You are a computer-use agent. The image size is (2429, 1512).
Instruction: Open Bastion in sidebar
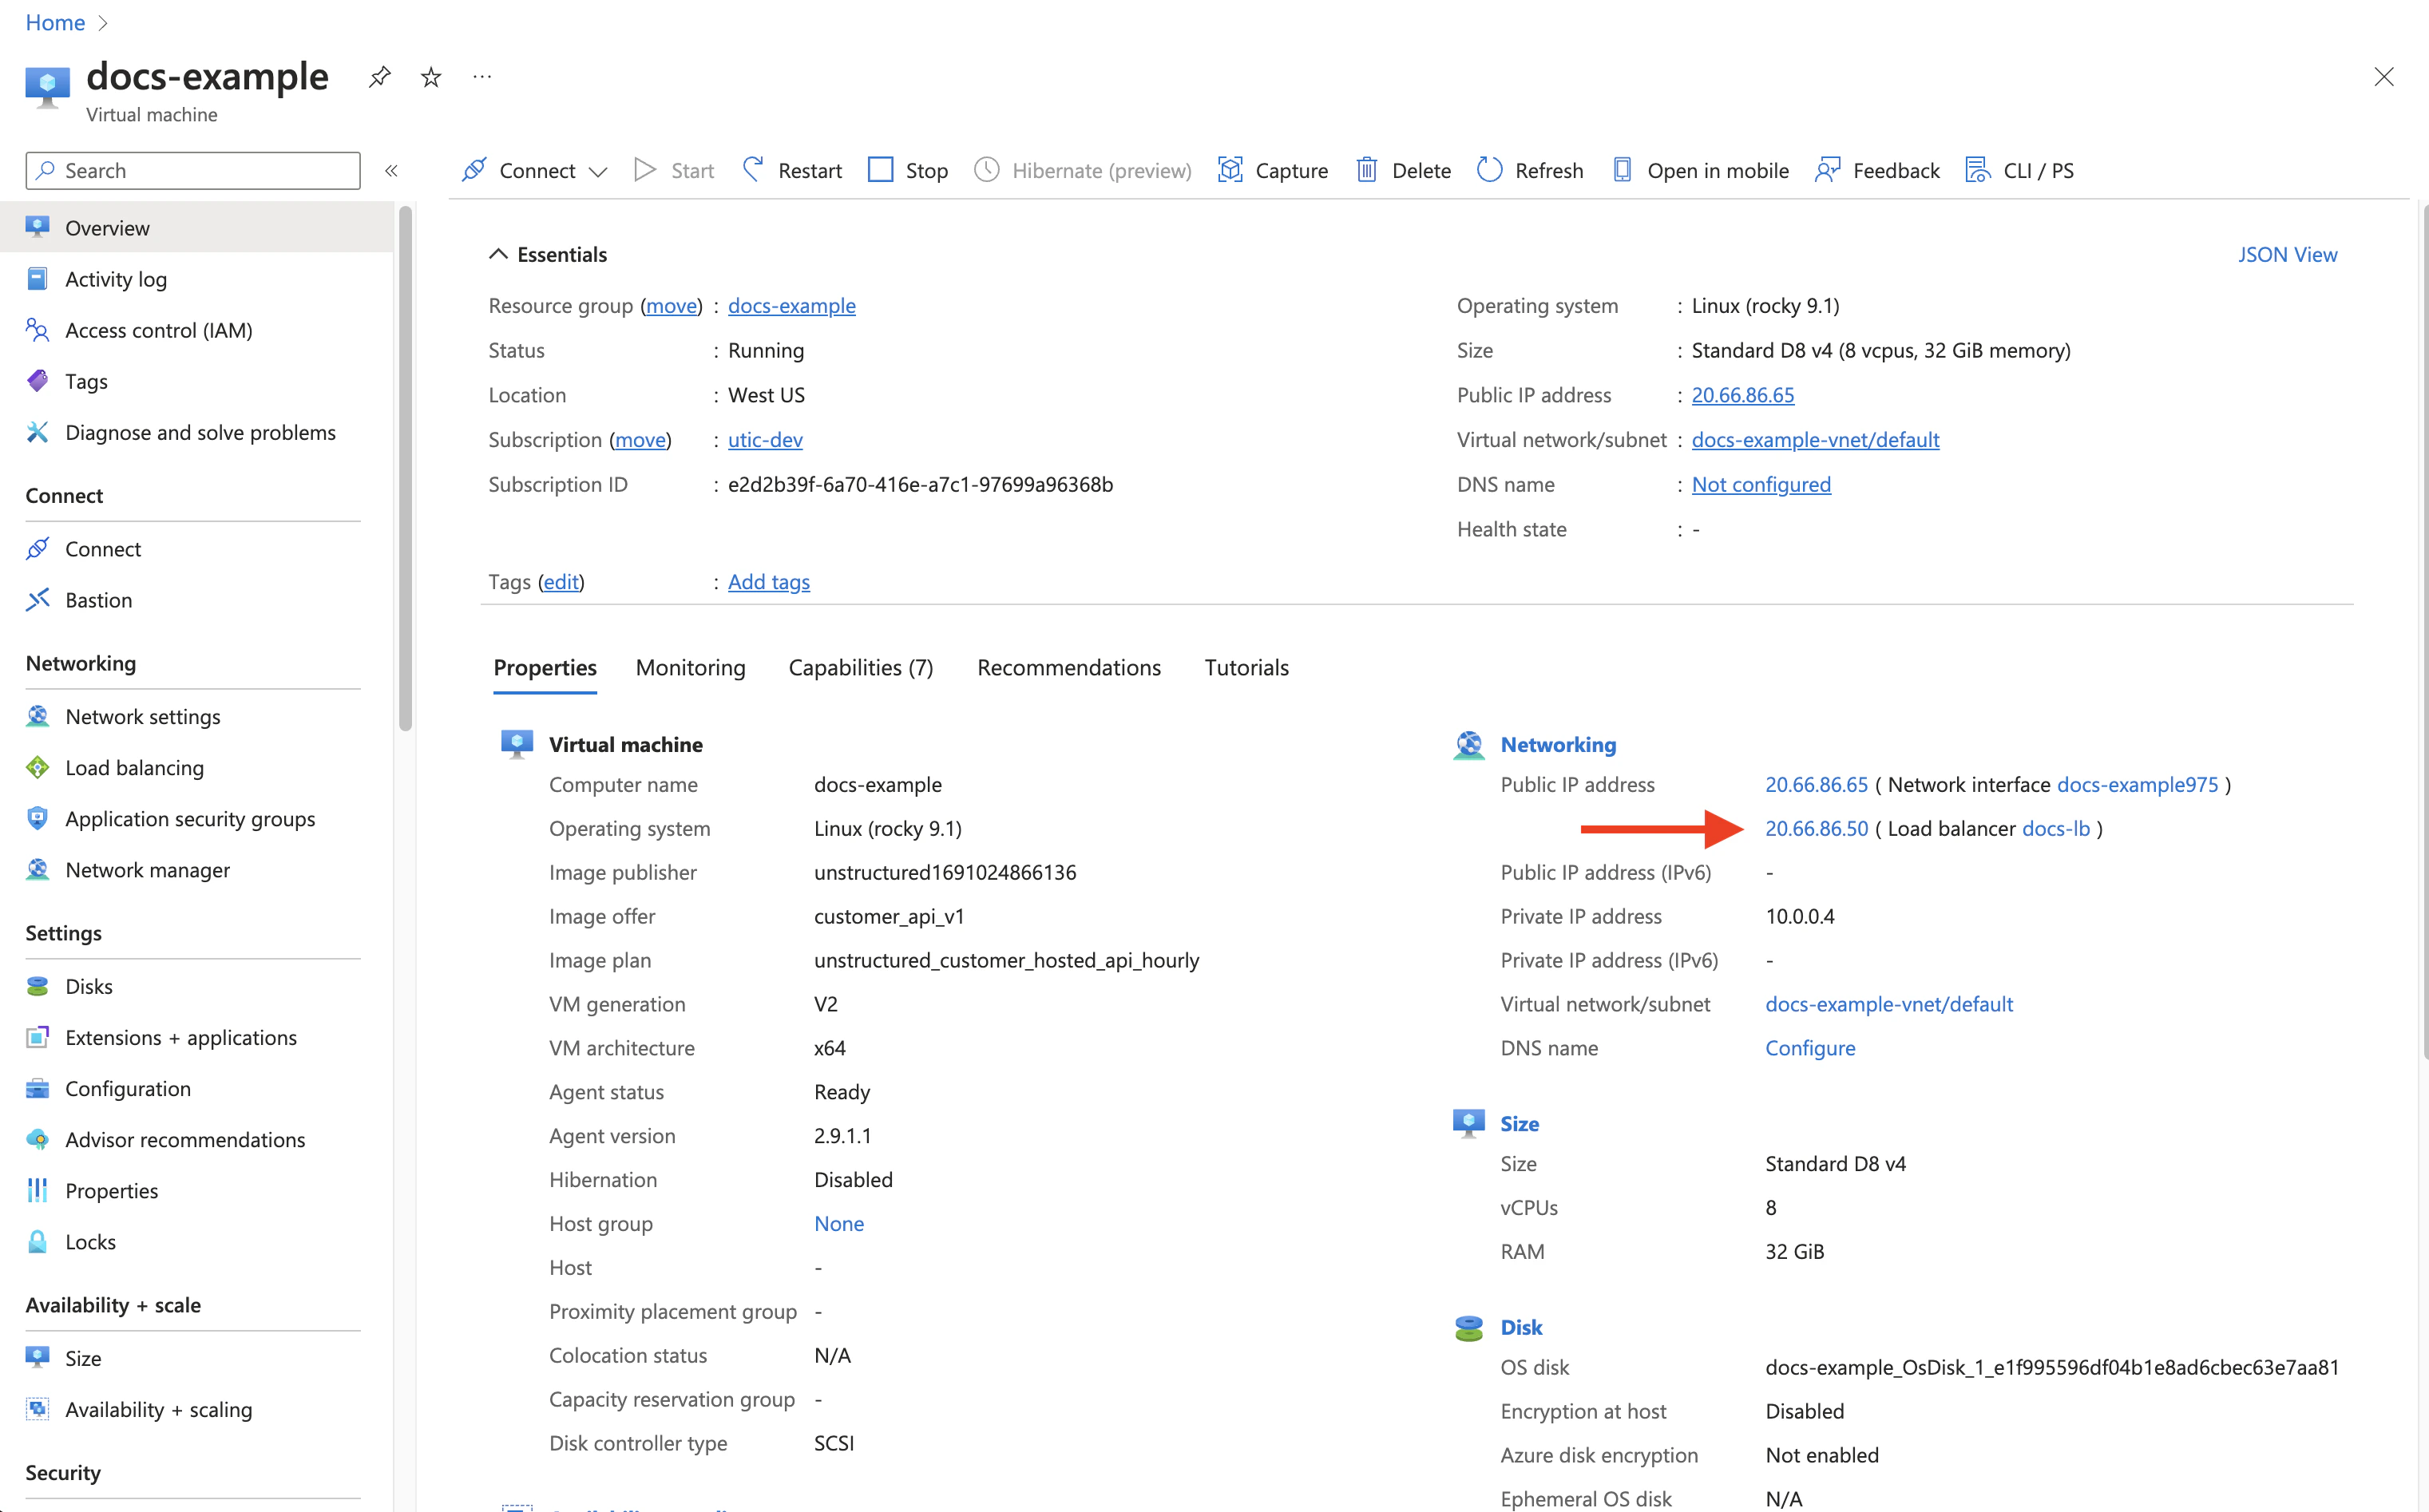pyautogui.click(x=98, y=600)
